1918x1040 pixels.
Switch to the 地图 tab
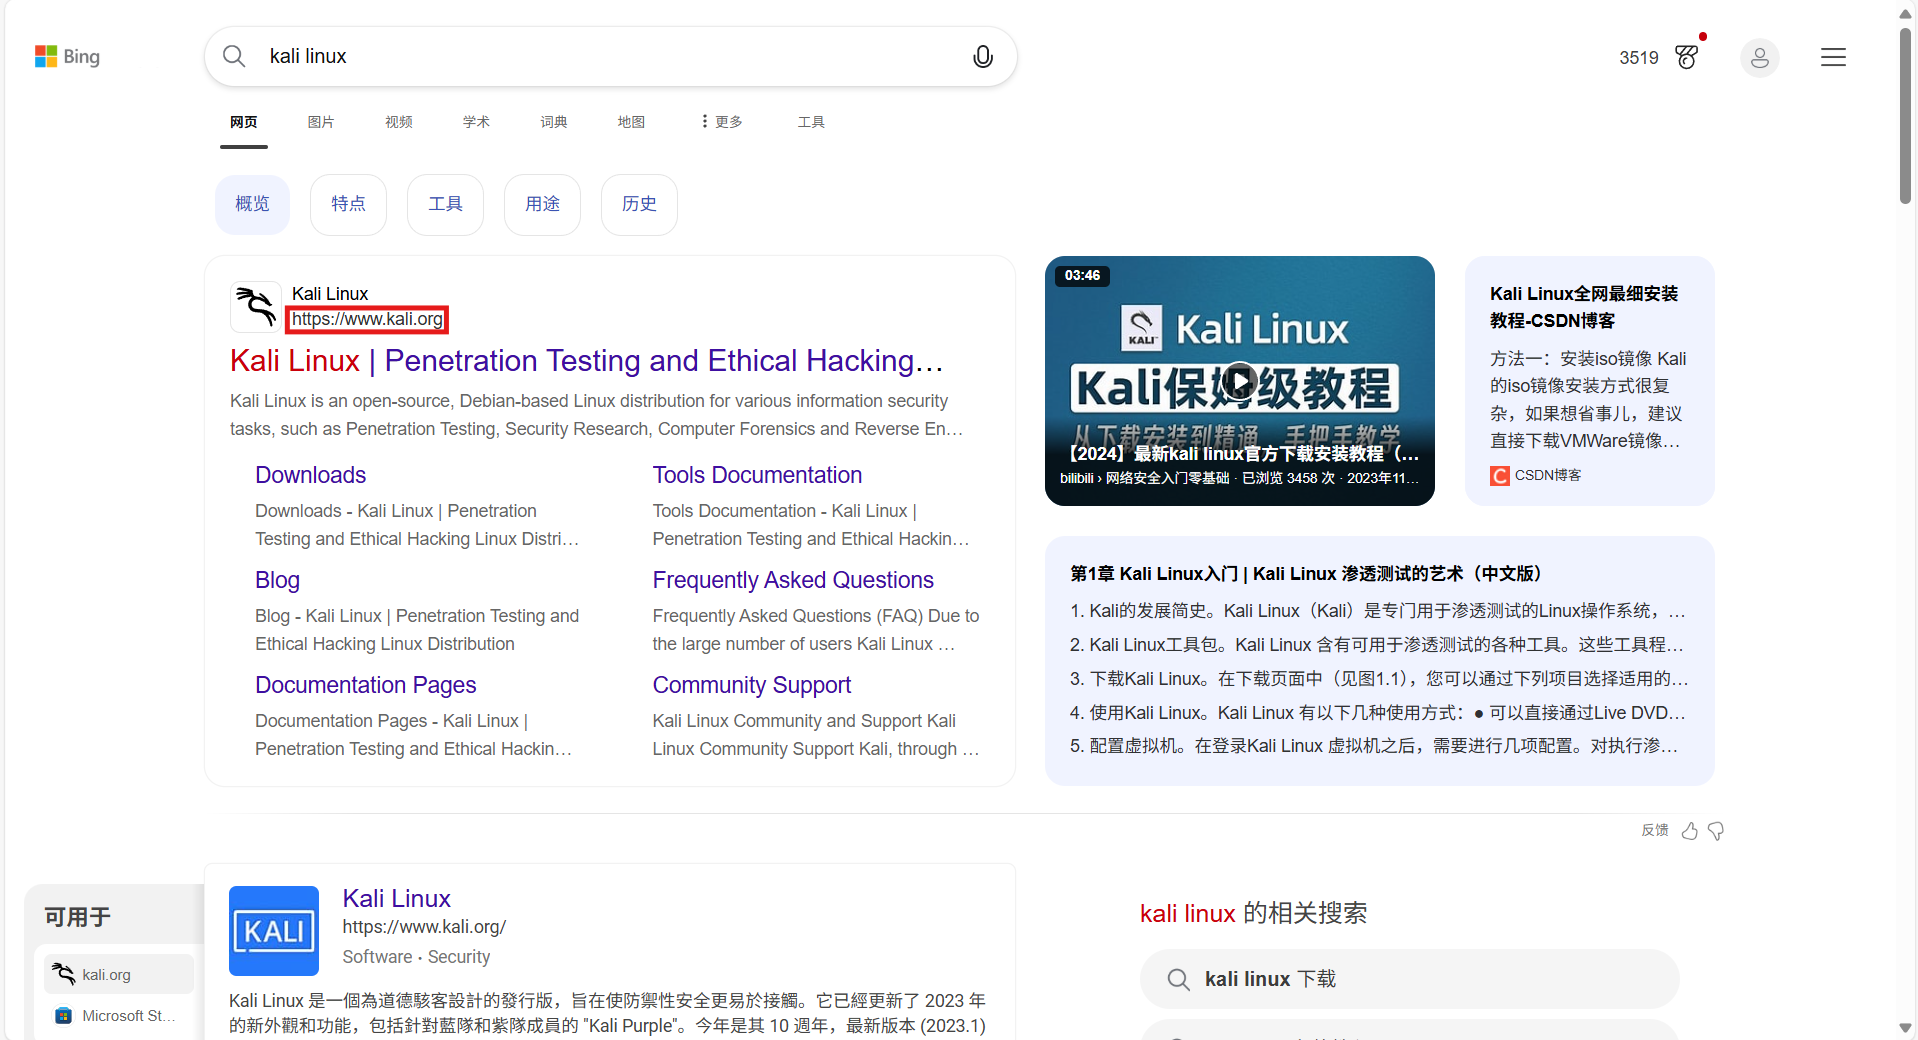(631, 121)
